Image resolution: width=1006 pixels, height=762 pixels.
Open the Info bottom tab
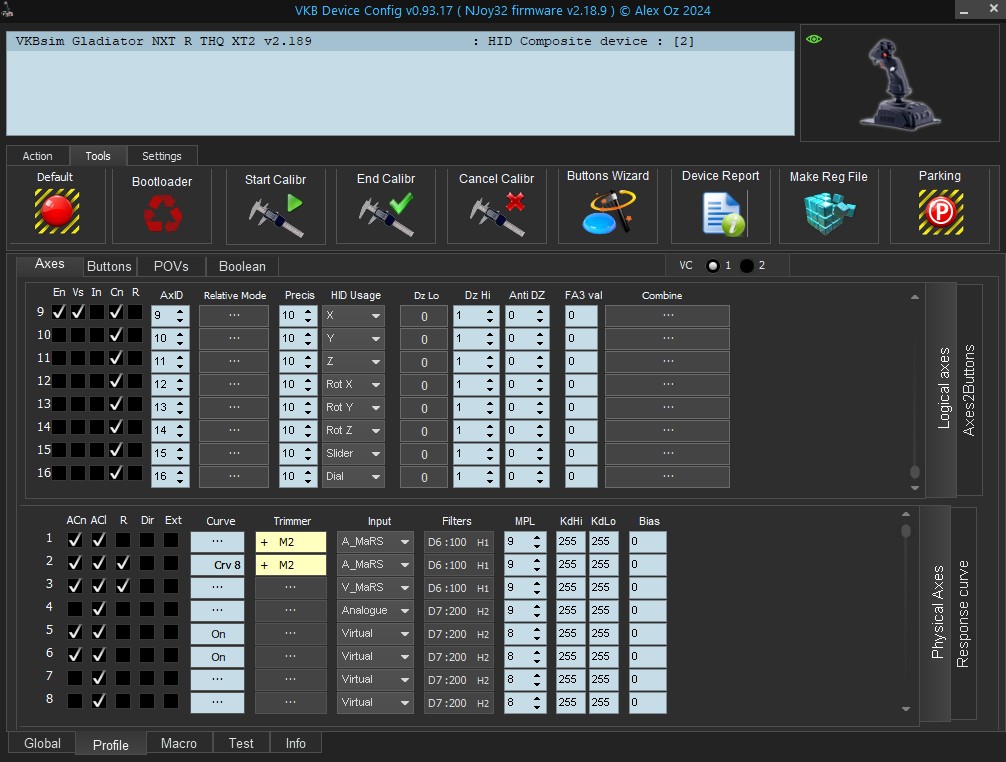(296, 743)
